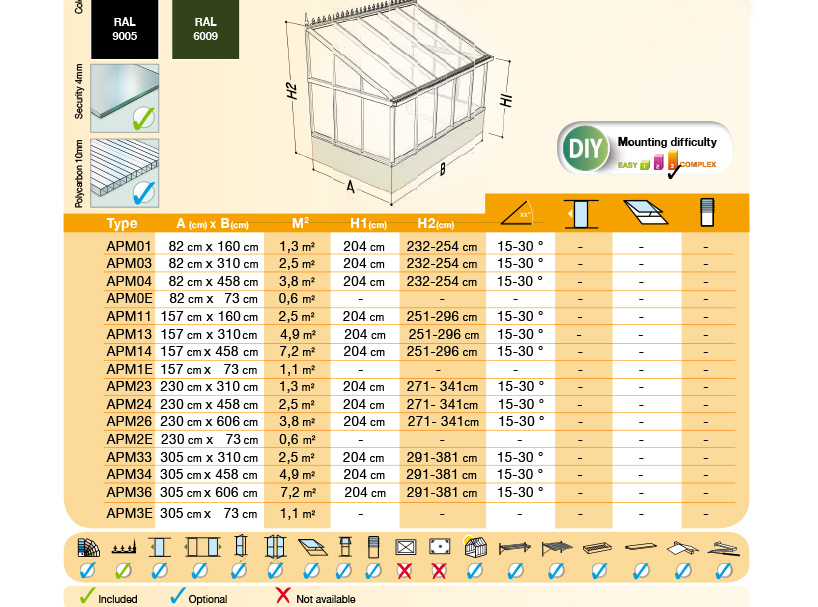
Task: Click the APM3E type row label
Action: click(x=129, y=513)
